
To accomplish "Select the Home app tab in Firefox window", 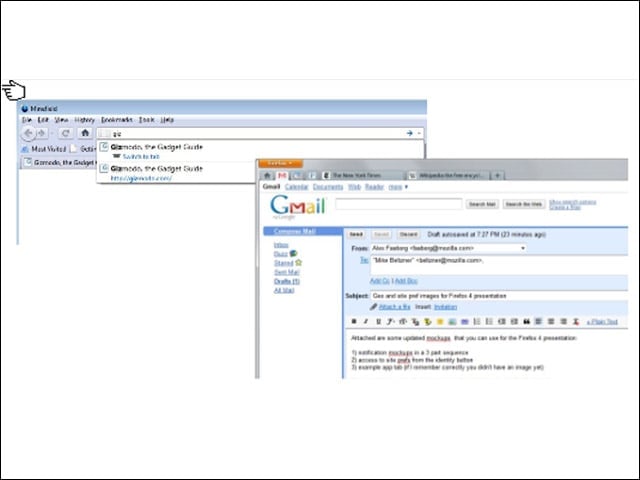I will click(x=267, y=176).
